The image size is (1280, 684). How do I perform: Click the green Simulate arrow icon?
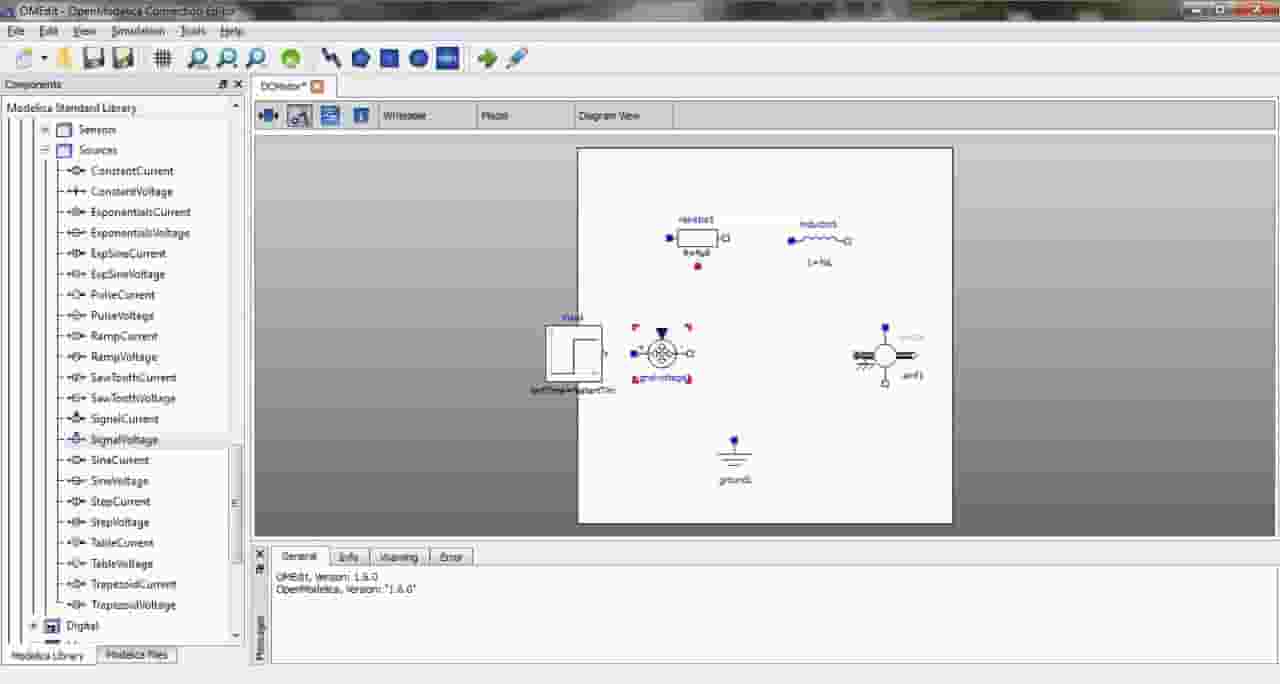487,58
